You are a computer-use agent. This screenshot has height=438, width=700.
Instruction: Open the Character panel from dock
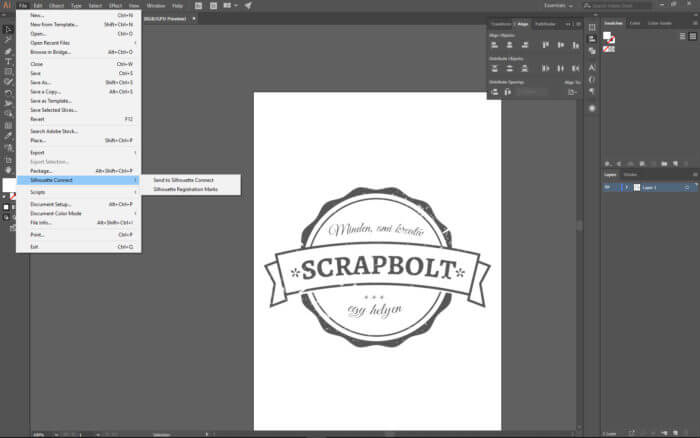pos(592,68)
